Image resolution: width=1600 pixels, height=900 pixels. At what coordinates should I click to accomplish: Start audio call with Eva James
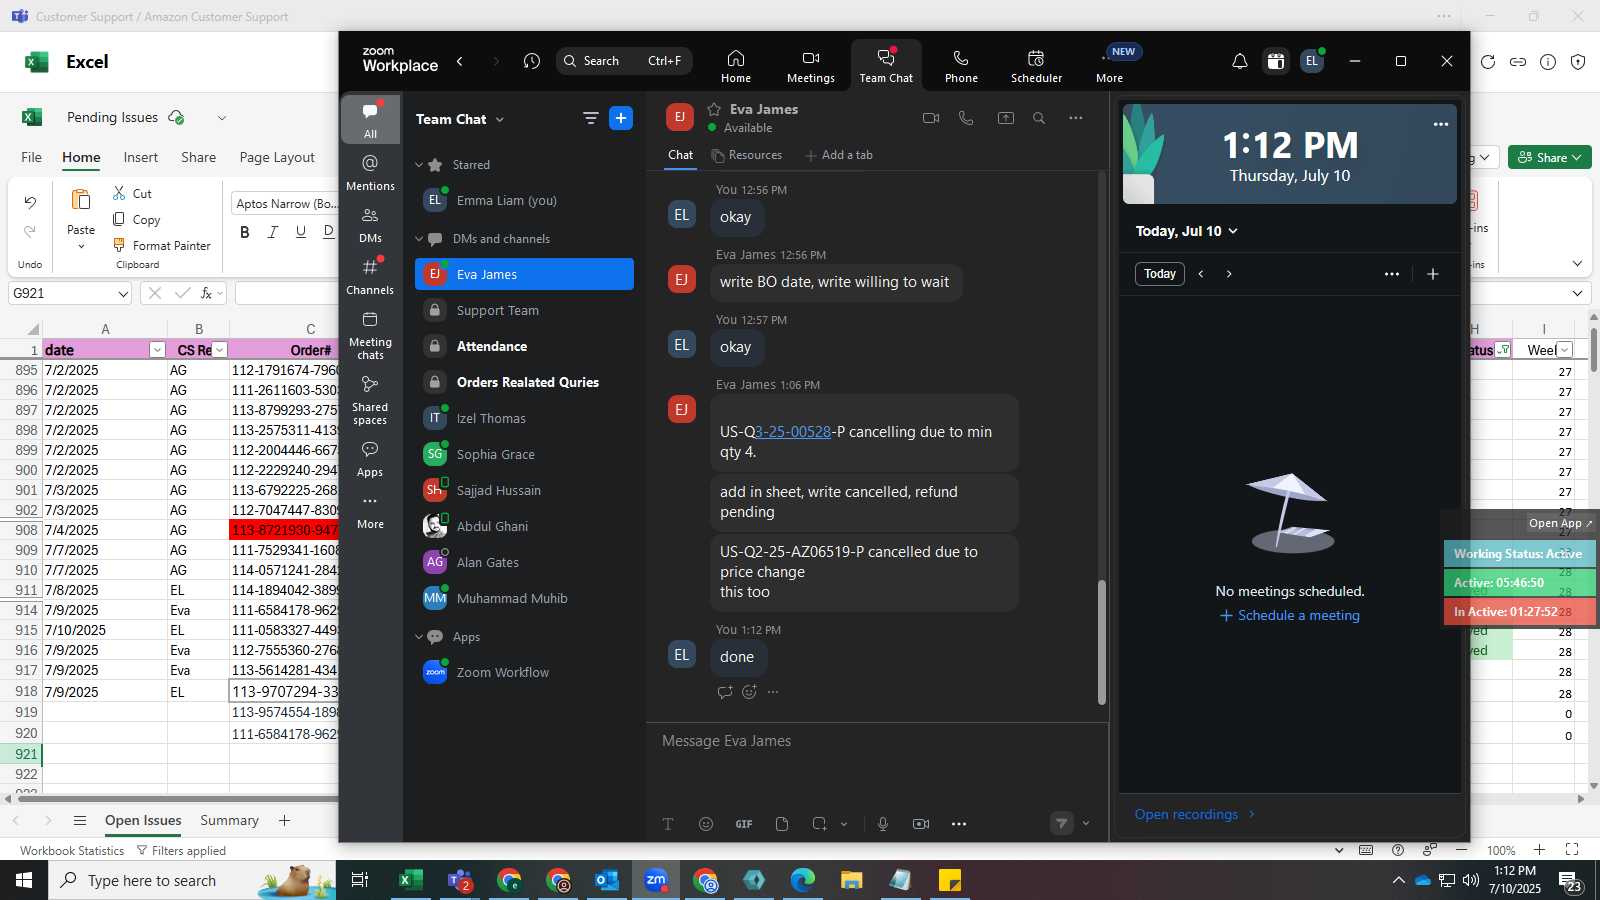pos(966,118)
